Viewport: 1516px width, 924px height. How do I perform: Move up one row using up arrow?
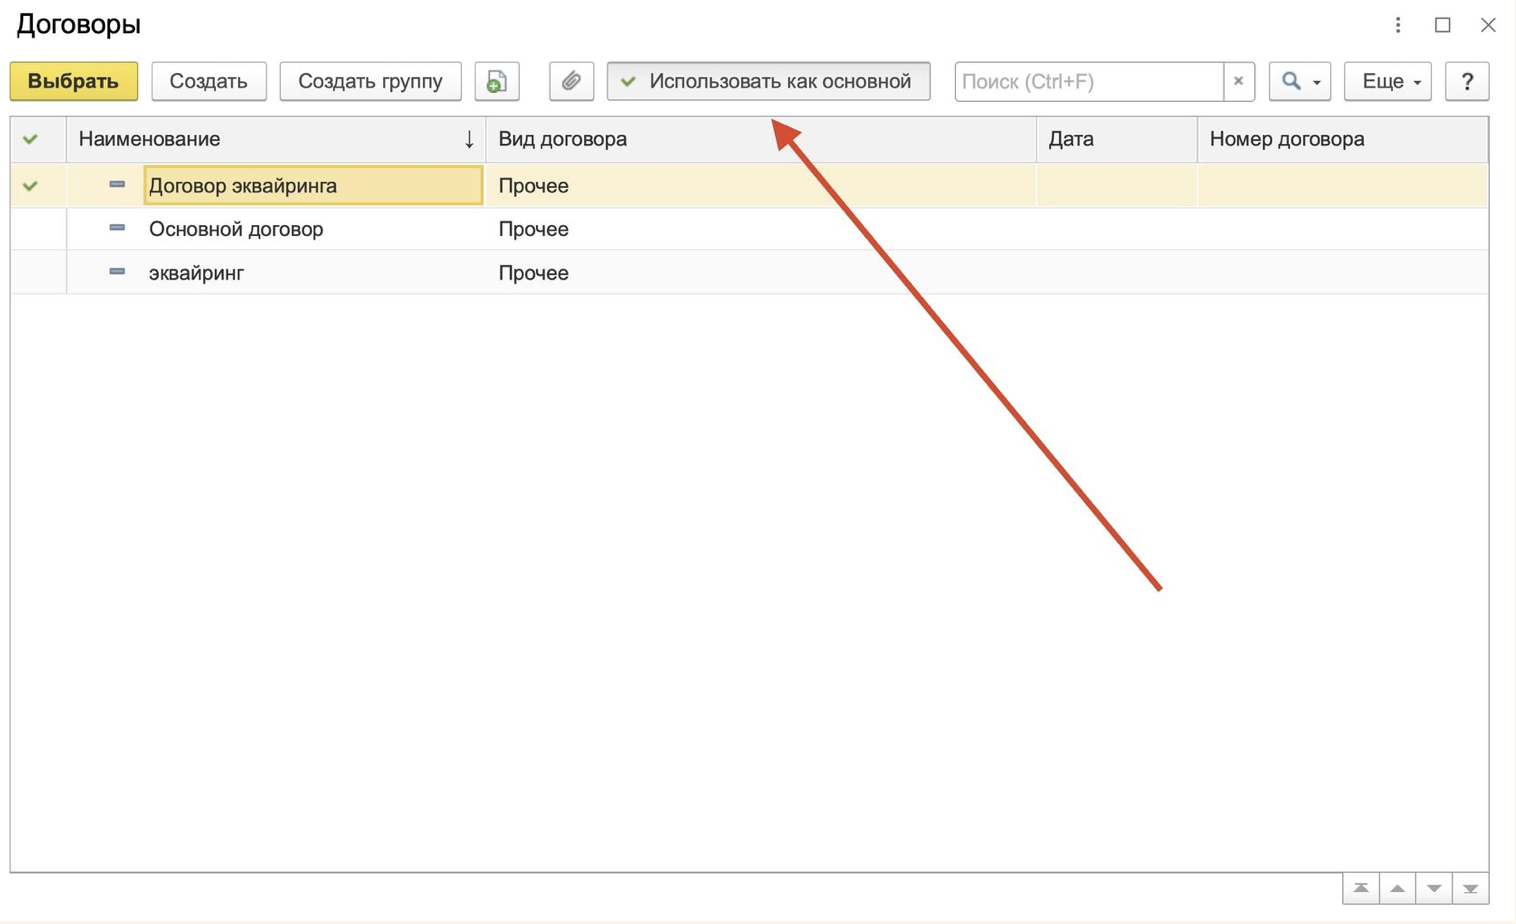coord(1397,888)
